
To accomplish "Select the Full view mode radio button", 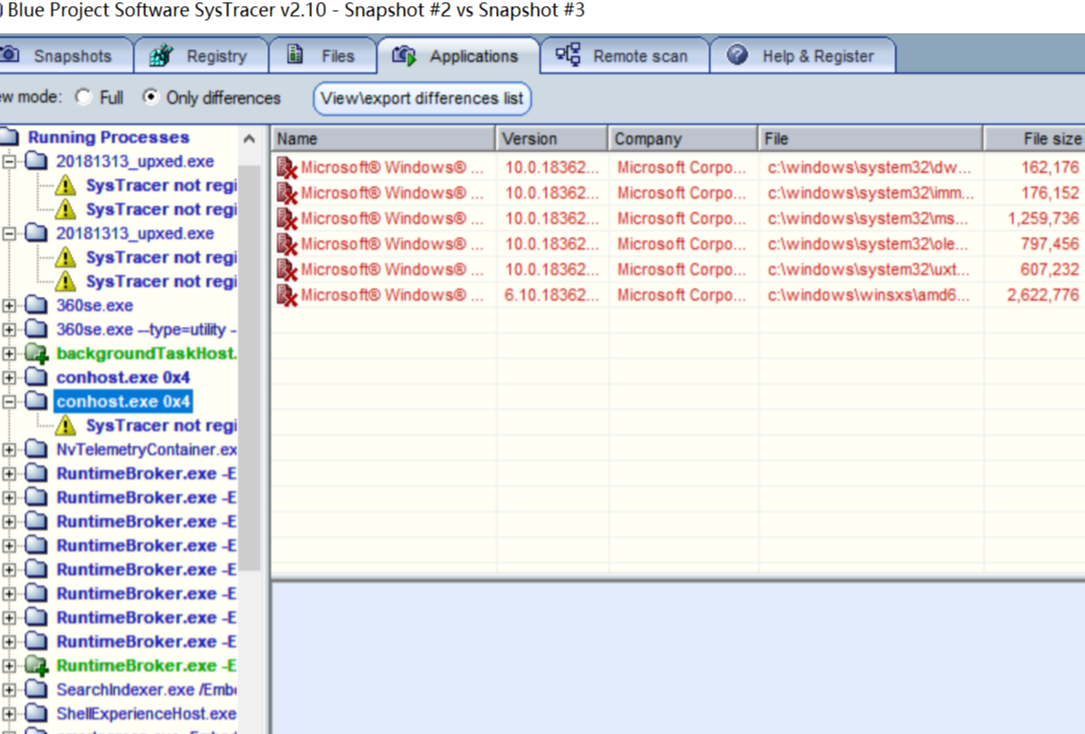I will (84, 97).
